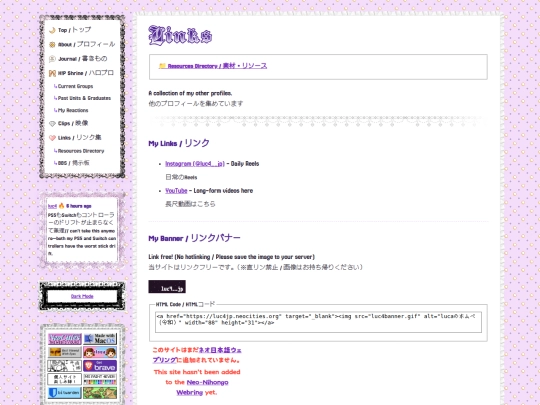Click the speech bubble icon beside Journal
The image size is (540, 405).
(x=52, y=59)
